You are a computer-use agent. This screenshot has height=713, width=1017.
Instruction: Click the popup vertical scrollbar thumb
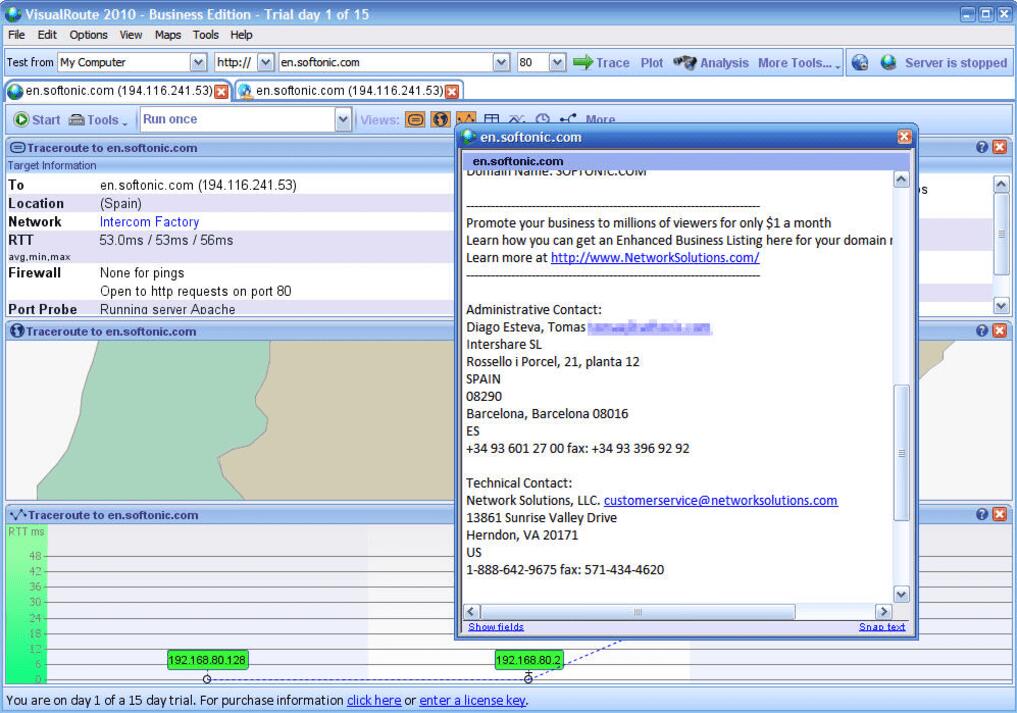point(902,453)
